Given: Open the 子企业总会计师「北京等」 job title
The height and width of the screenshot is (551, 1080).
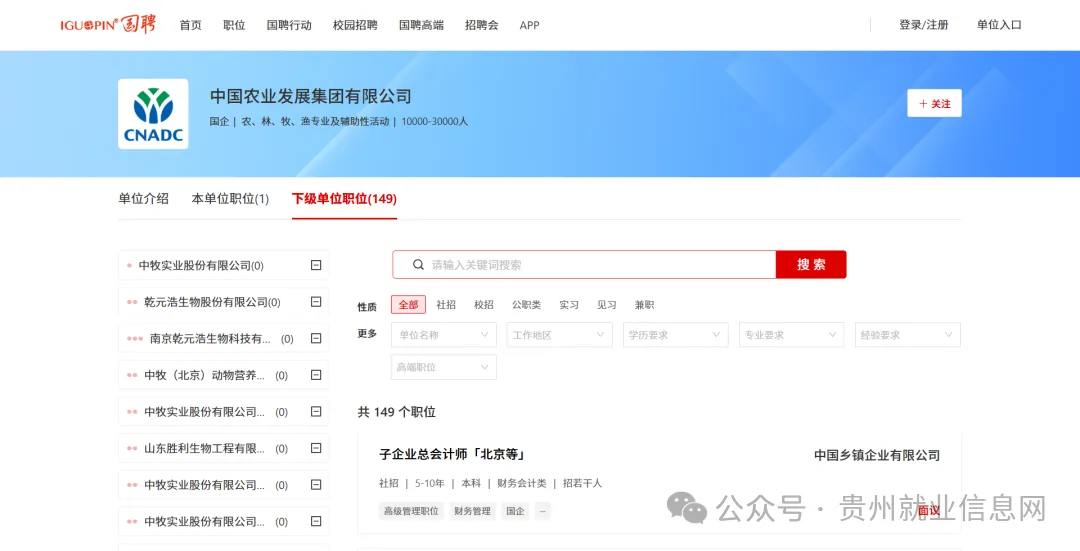Looking at the screenshot, I should click(x=453, y=454).
